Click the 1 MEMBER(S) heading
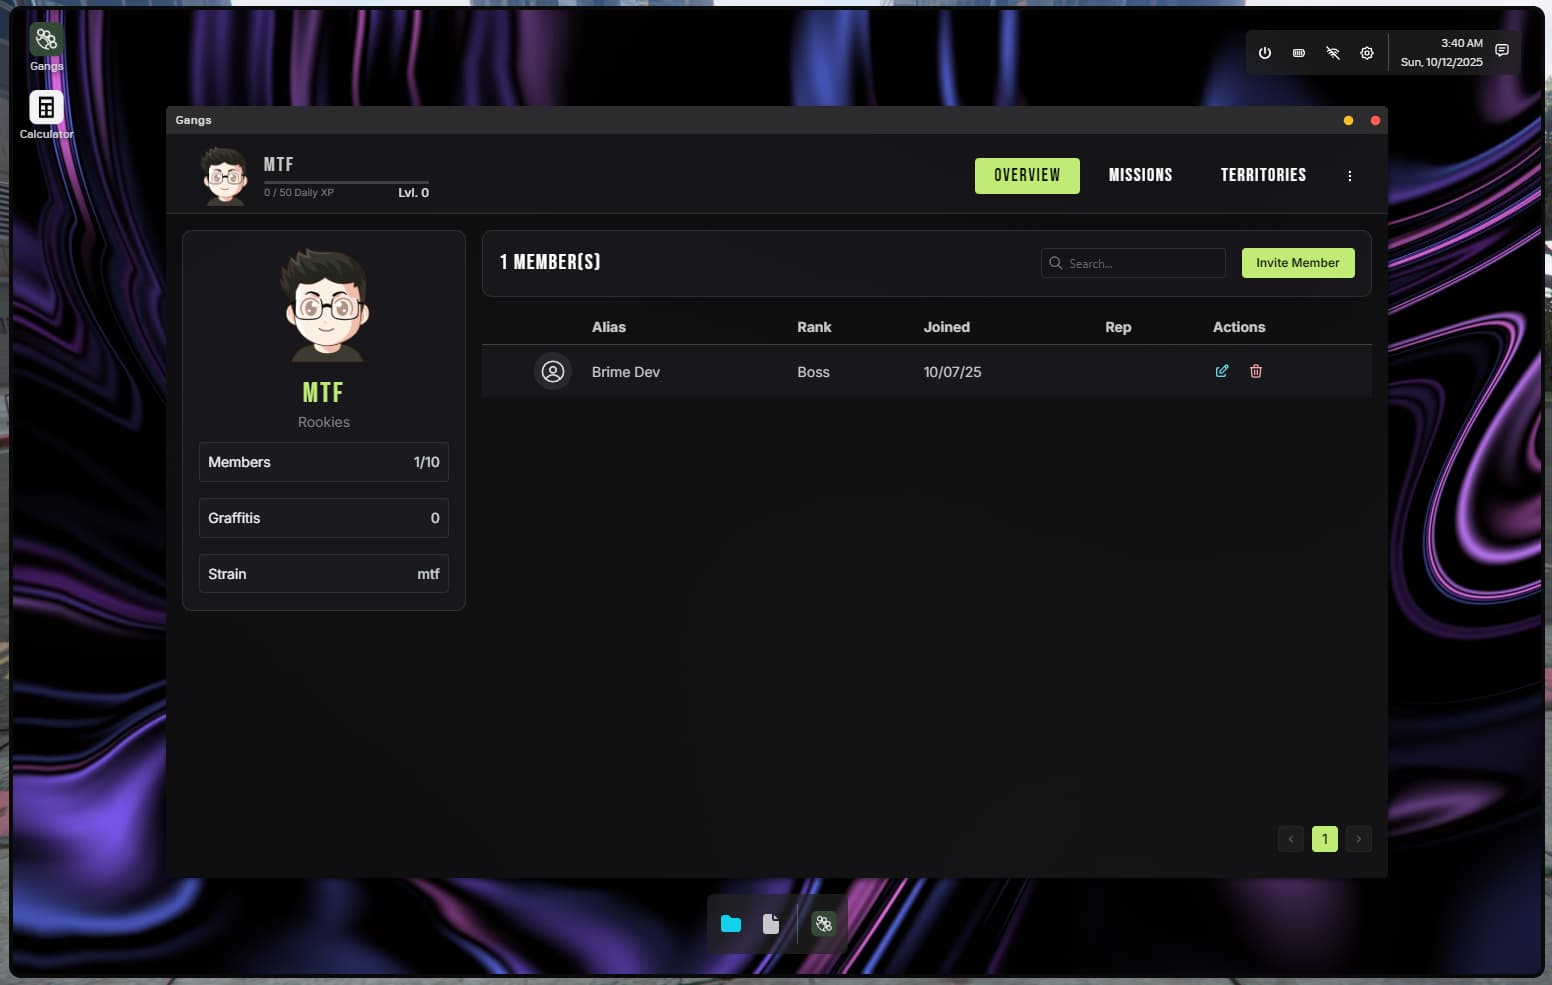Screen dimensions: 1552x985 click(550, 262)
